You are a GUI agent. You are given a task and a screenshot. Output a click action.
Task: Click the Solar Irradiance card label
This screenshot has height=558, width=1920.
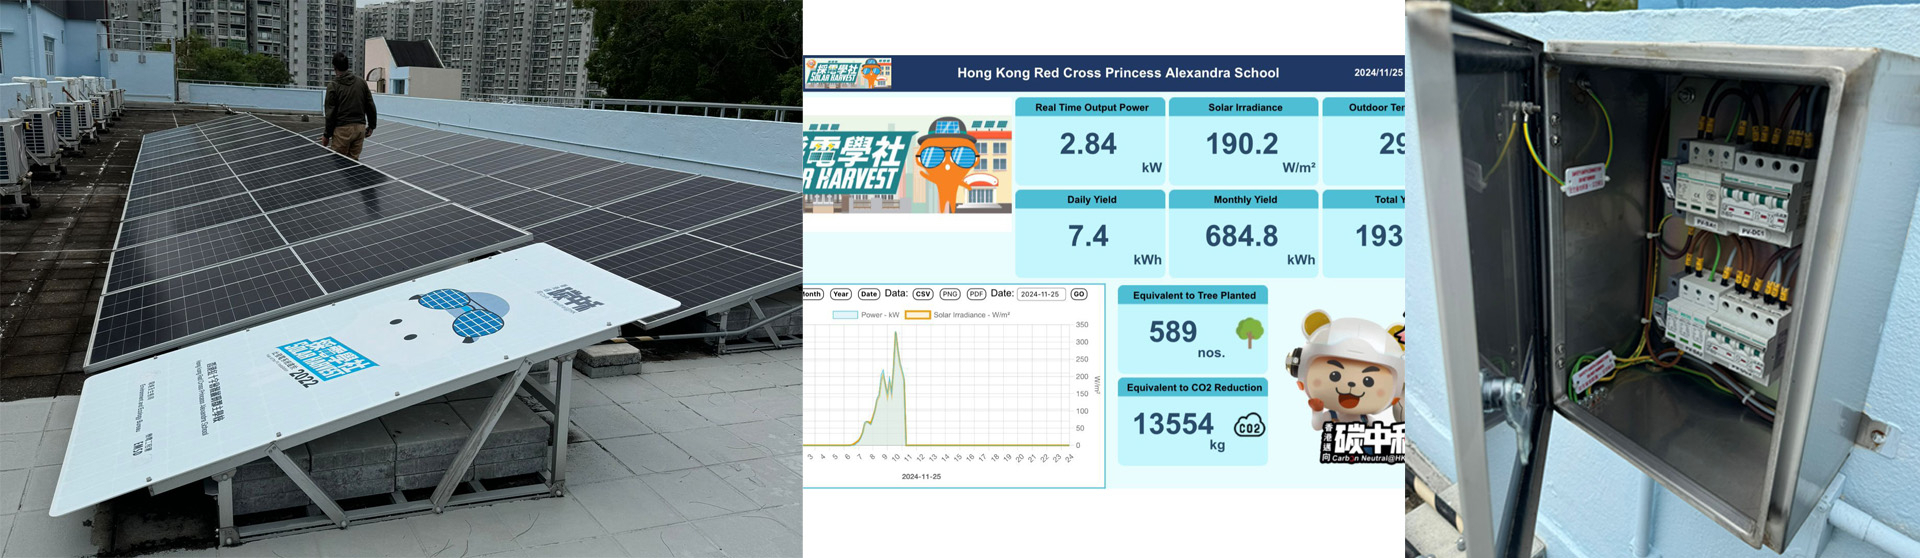tap(1245, 107)
